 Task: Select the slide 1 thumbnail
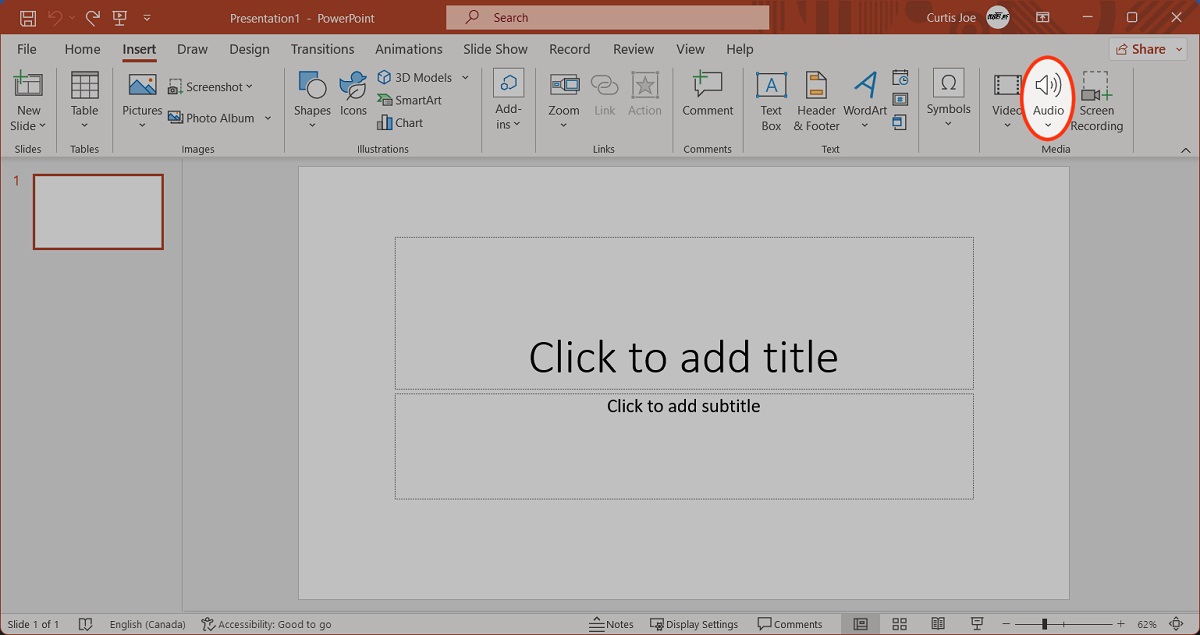[97, 211]
